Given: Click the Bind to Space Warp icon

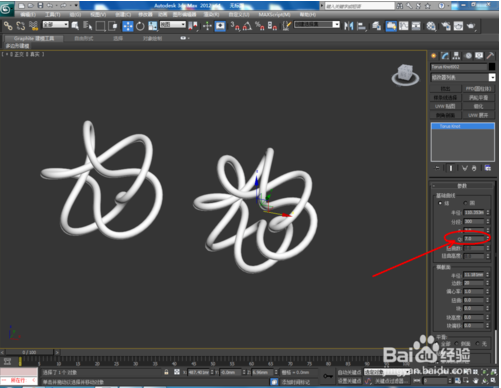Looking at the screenshot, I should (x=33, y=26).
